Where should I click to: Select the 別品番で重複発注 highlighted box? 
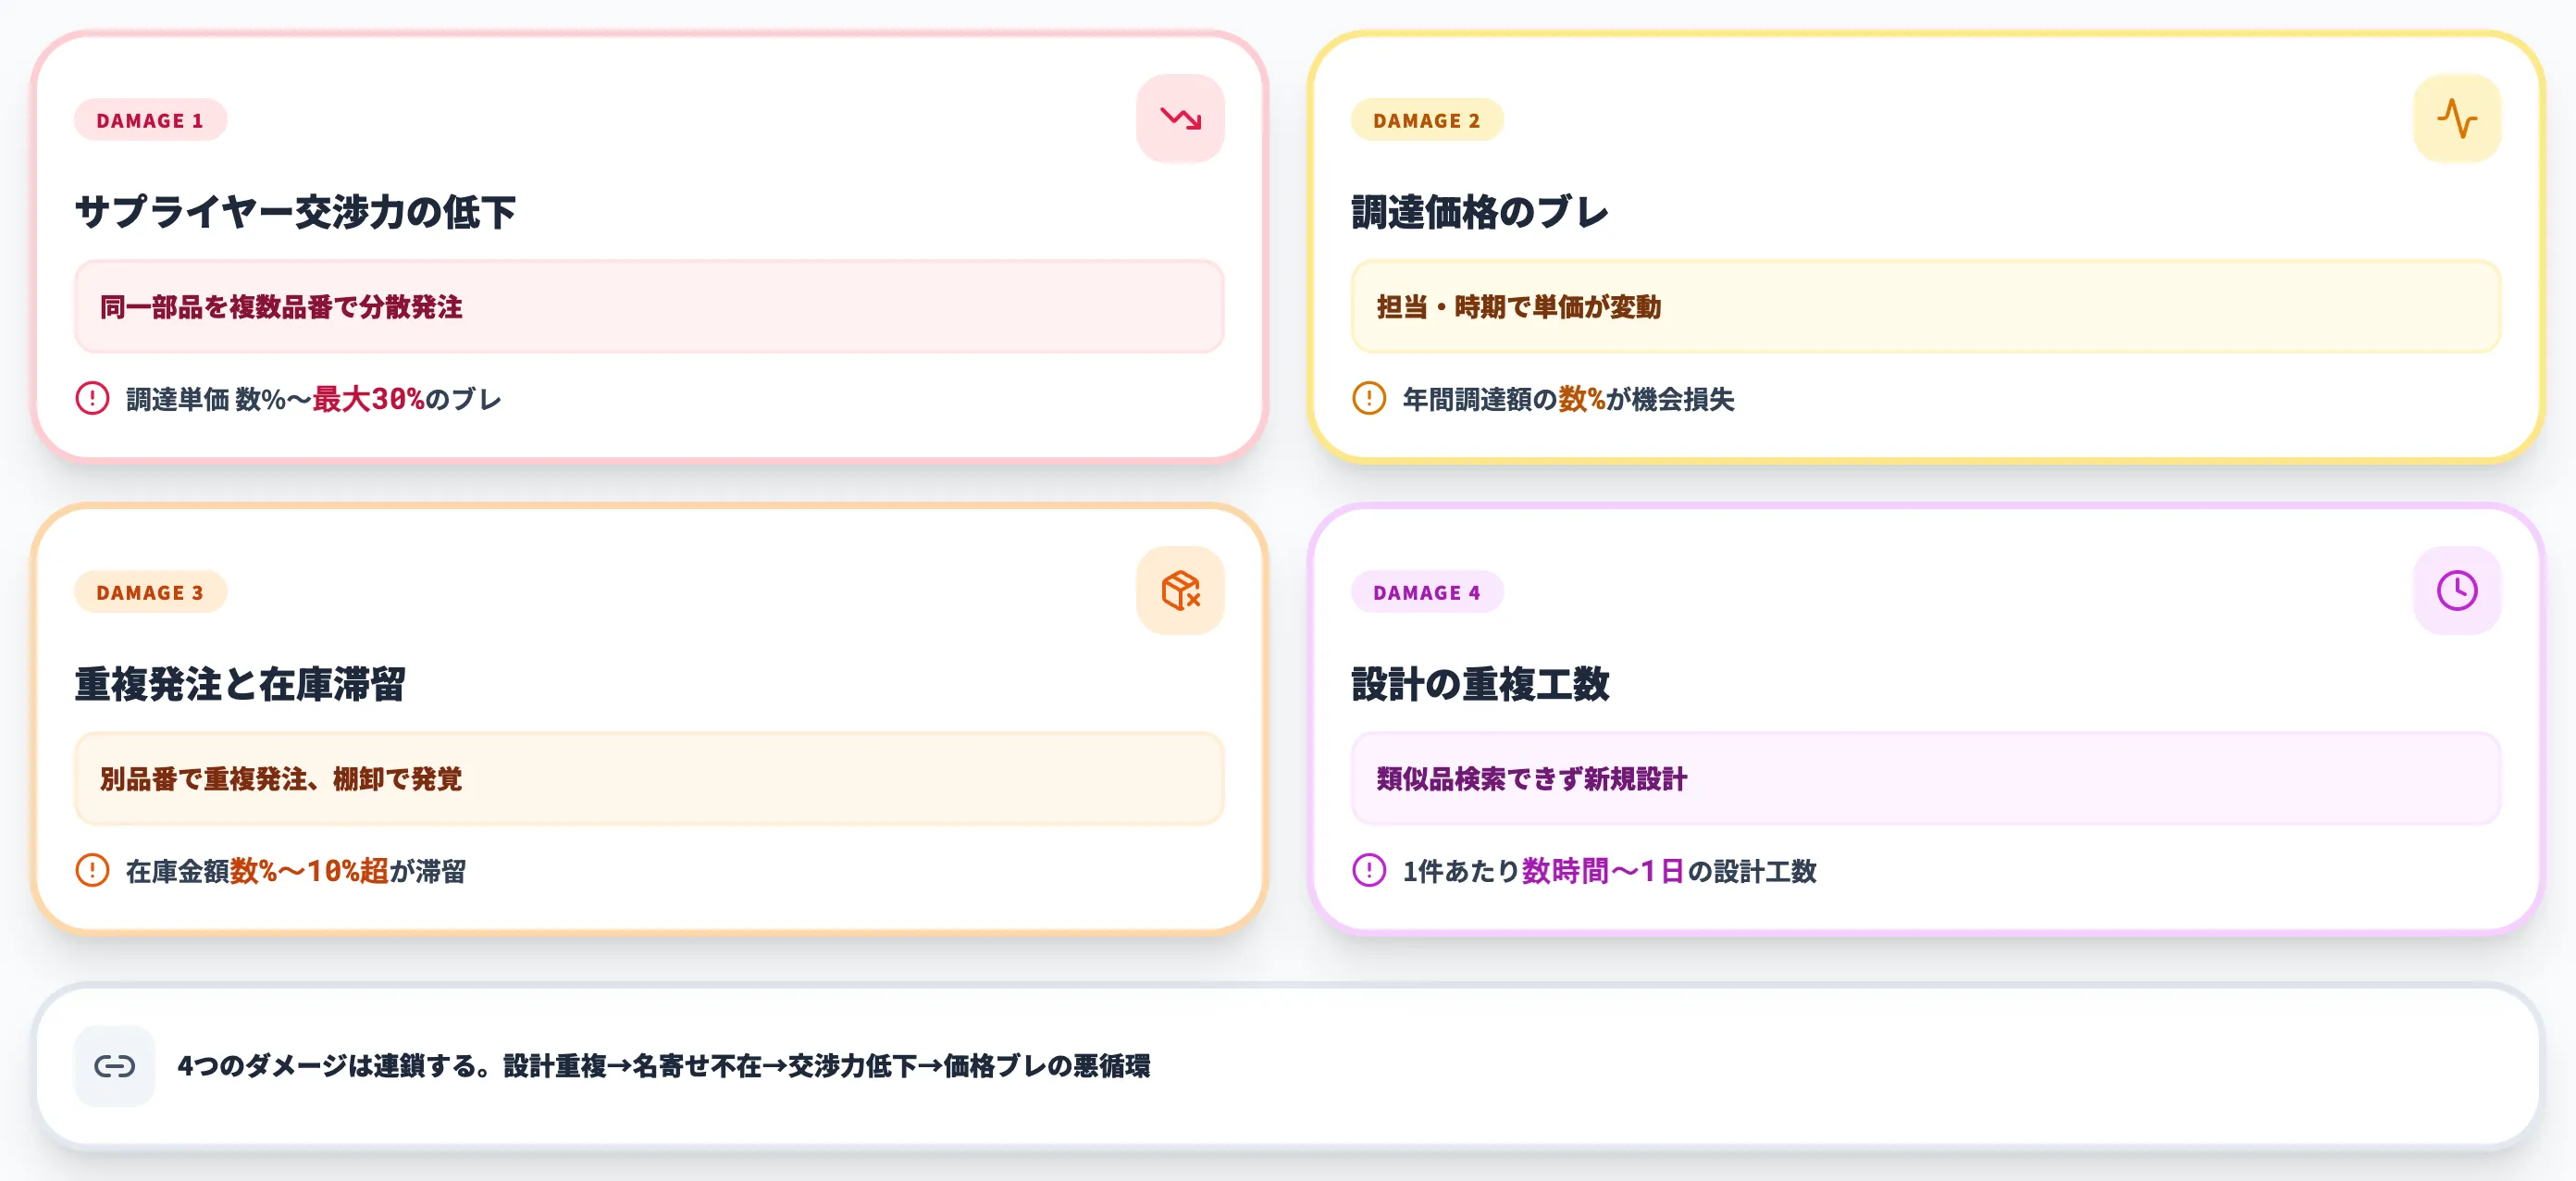pos(648,779)
